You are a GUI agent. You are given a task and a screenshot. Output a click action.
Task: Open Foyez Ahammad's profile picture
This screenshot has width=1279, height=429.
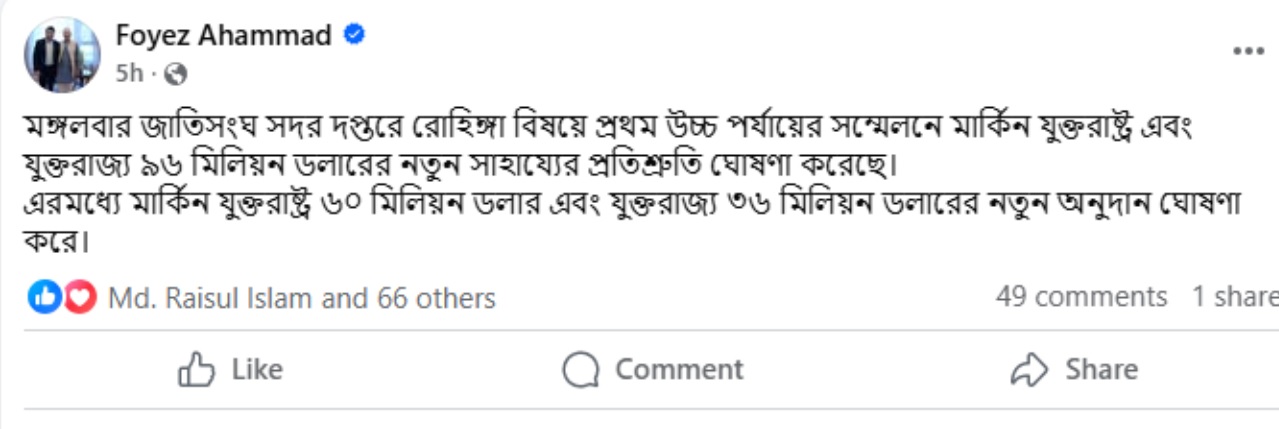[62, 55]
